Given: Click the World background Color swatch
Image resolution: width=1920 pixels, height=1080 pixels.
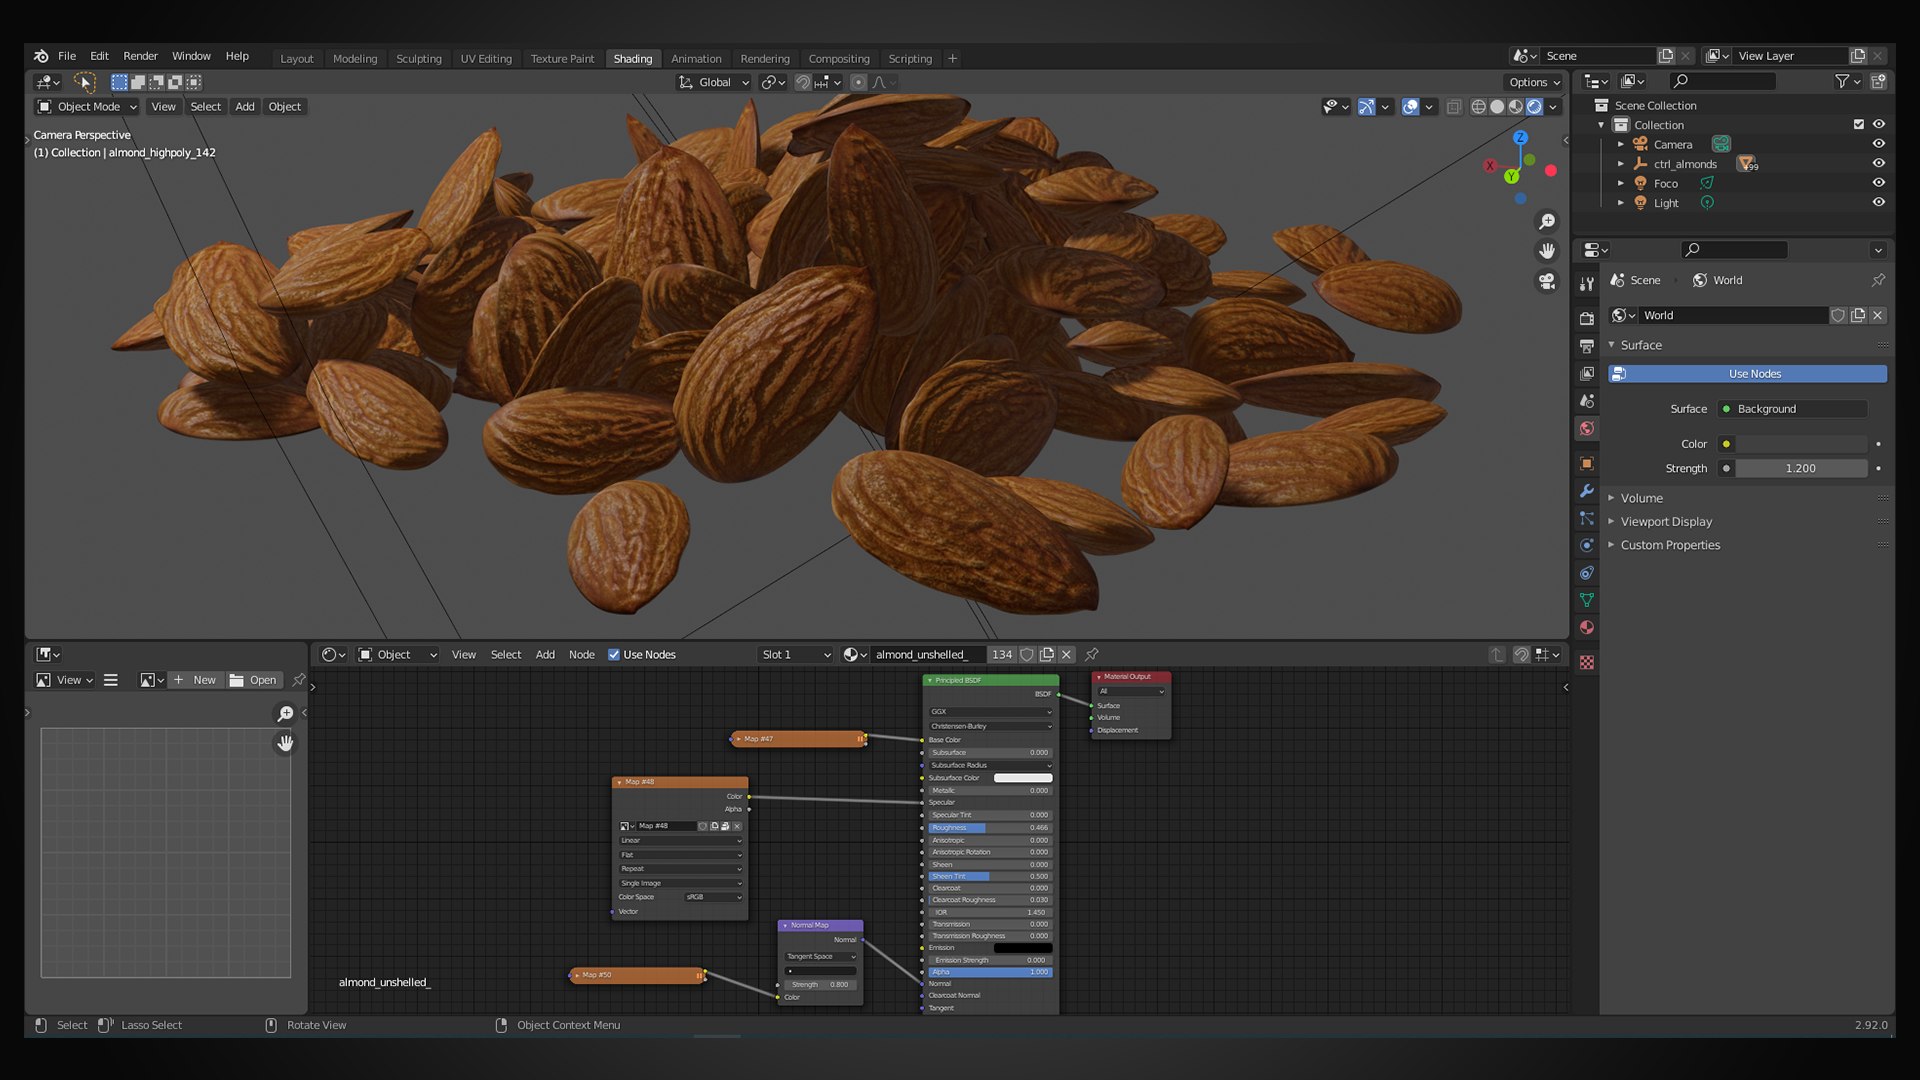Looking at the screenshot, I should [x=1801, y=444].
